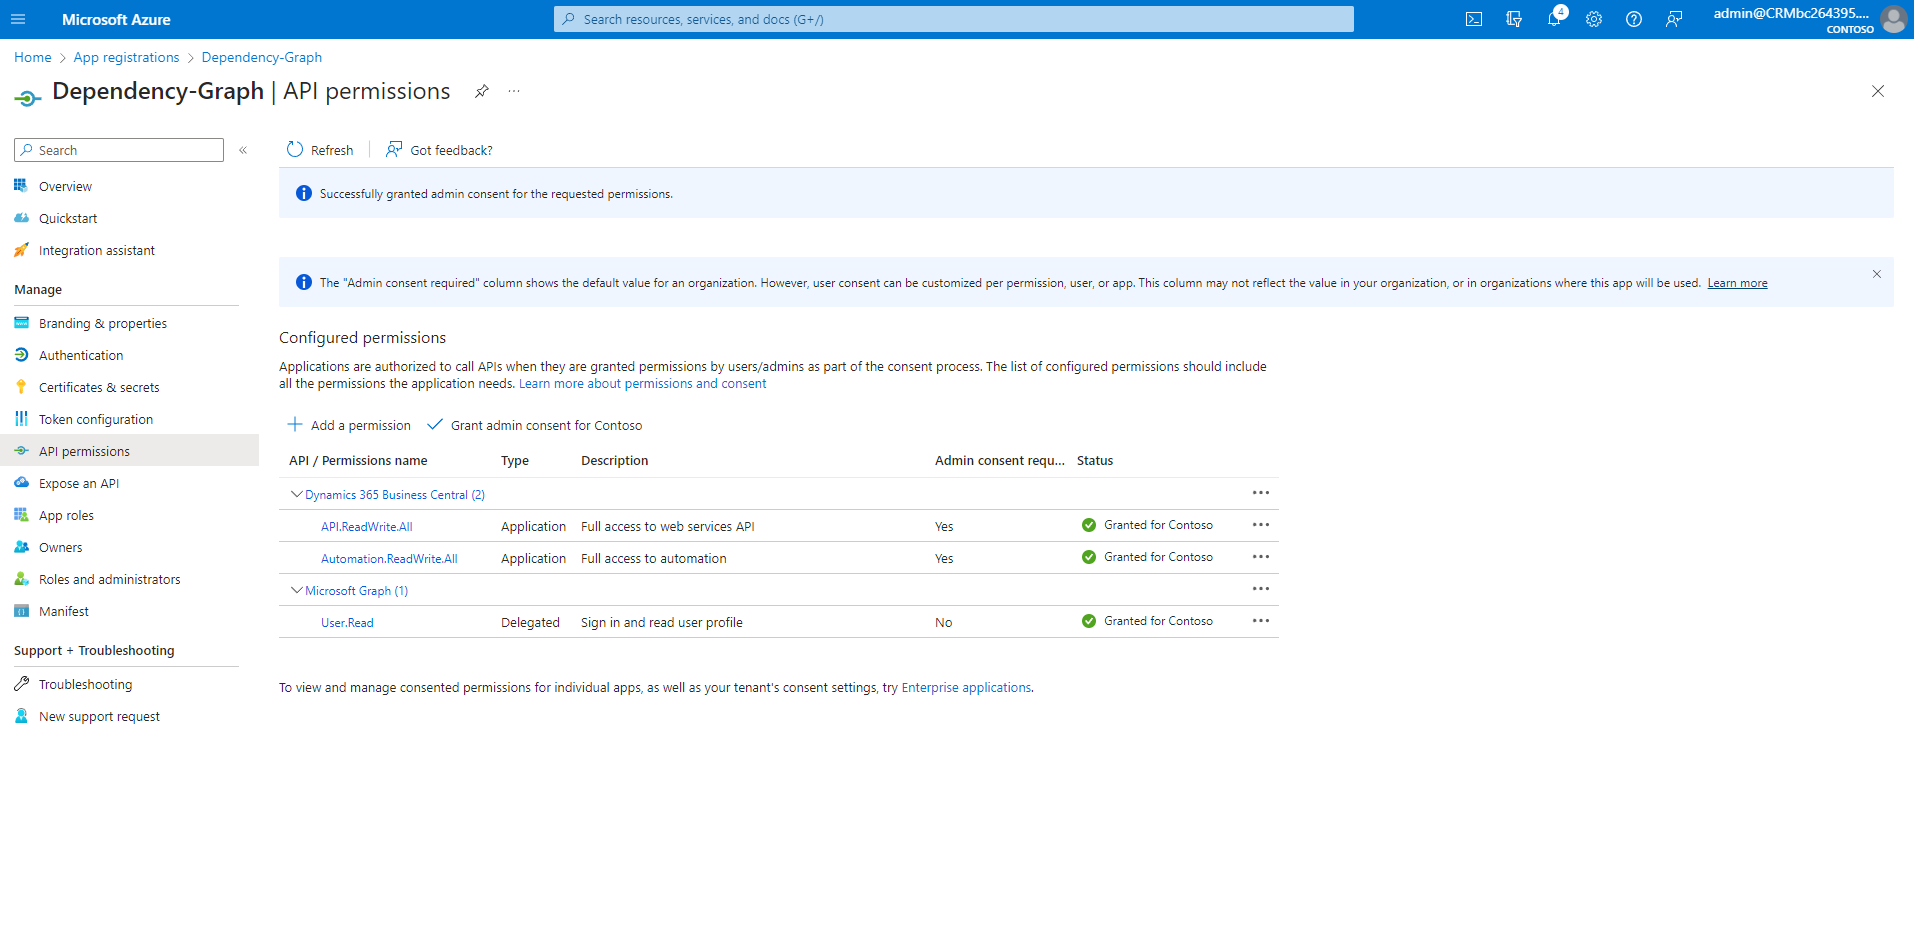Dismiss the admin consent column info banner
Screen dimensions: 1914x928
(x=1877, y=274)
